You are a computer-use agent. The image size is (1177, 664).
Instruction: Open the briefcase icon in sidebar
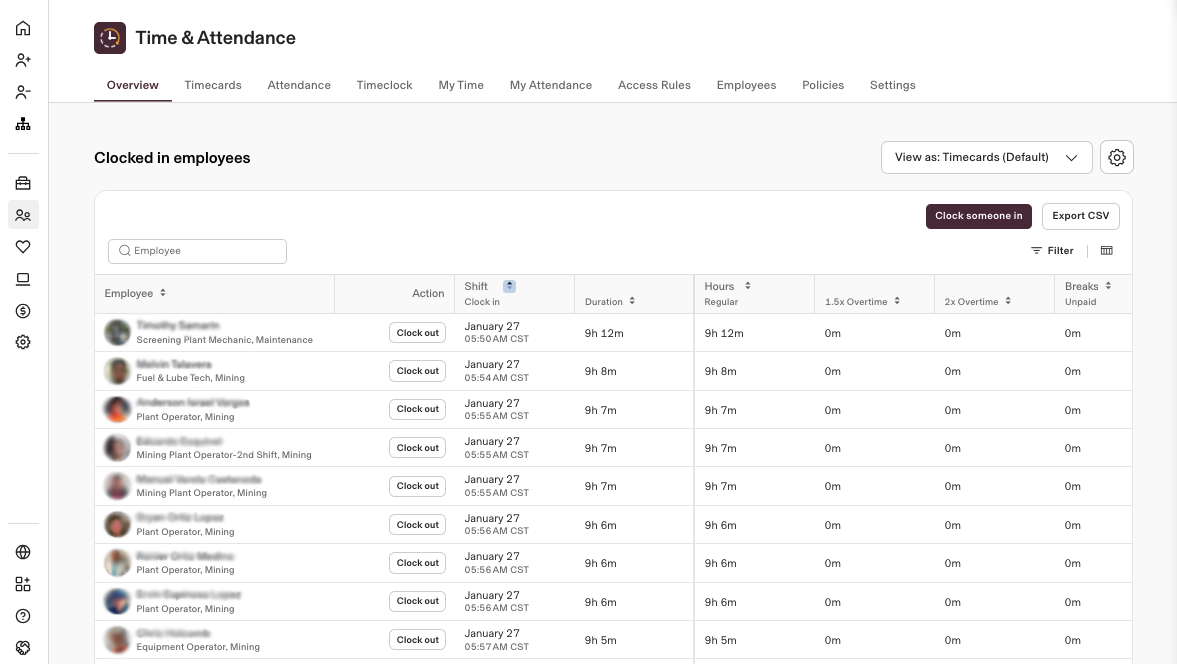[23, 183]
